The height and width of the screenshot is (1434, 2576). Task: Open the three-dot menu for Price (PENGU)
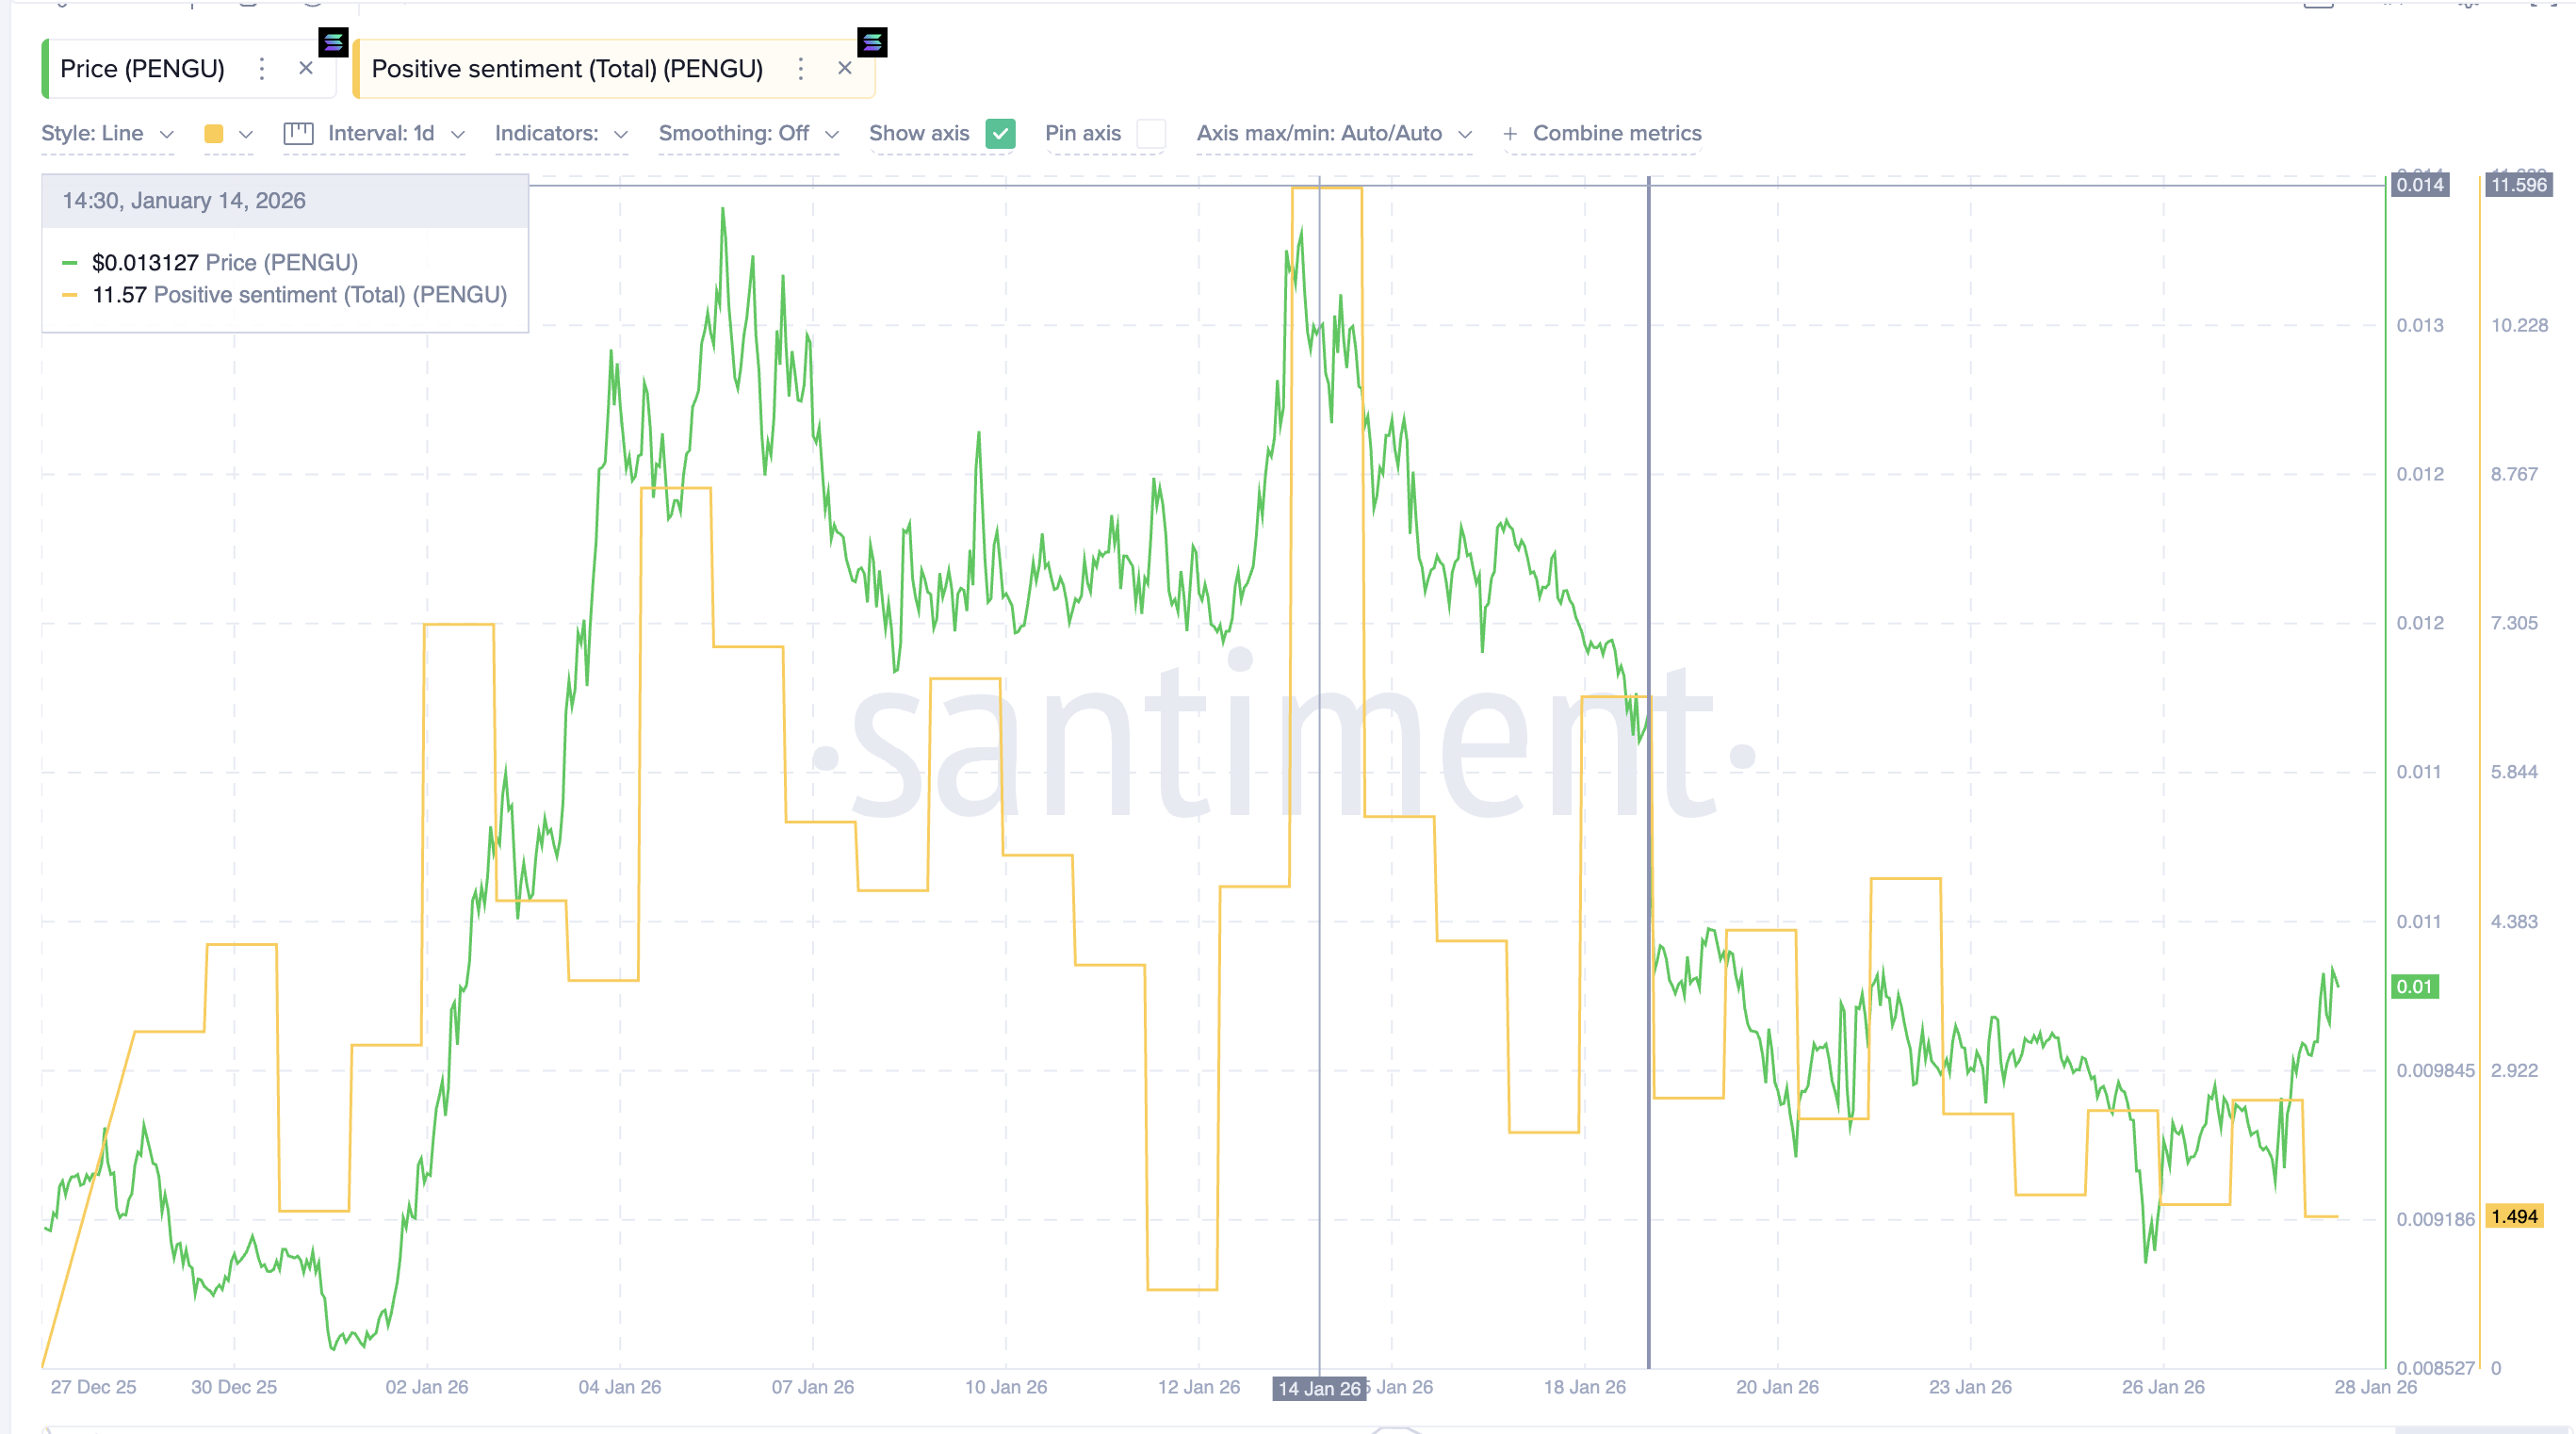[x=261, y=69]
